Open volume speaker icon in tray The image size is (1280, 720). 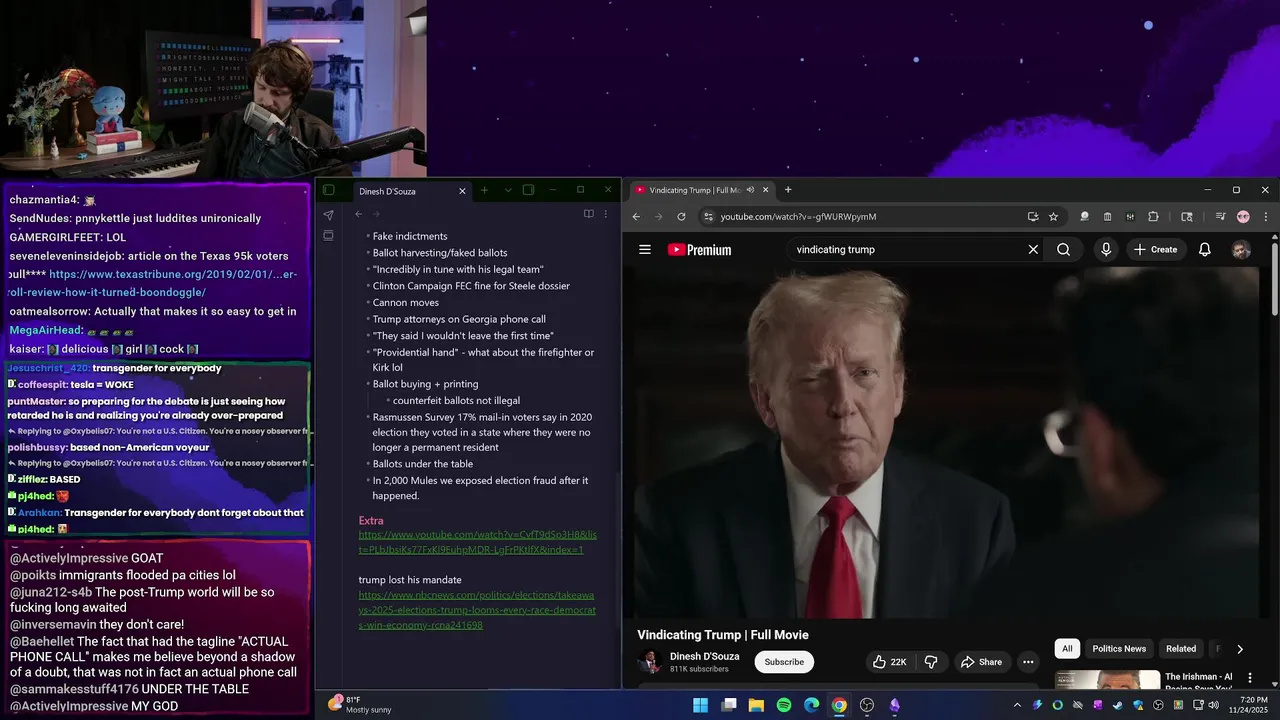pos(1213,705)
